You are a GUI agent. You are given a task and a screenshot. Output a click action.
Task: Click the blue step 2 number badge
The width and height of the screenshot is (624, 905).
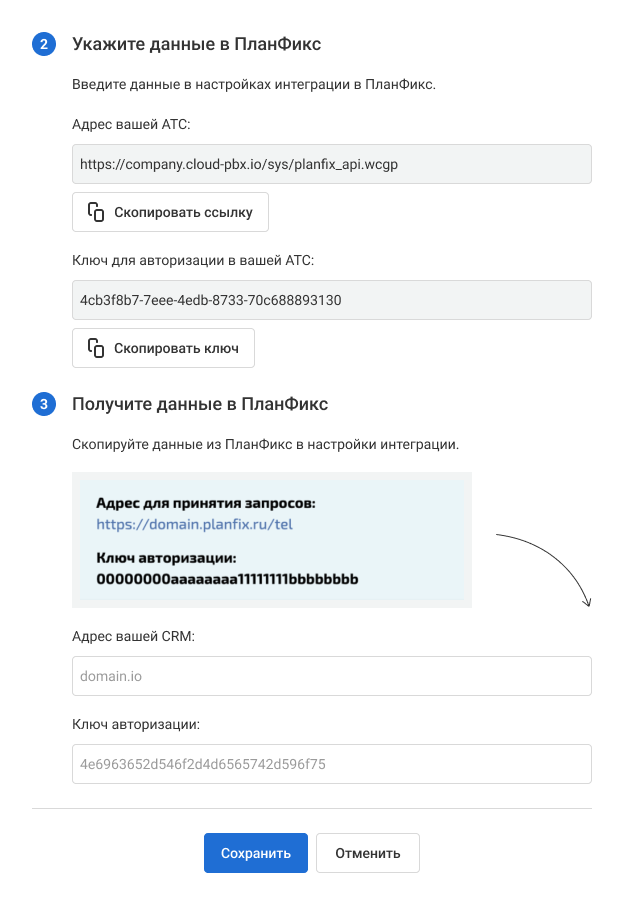pyautogui.click(x=44, y=44)
